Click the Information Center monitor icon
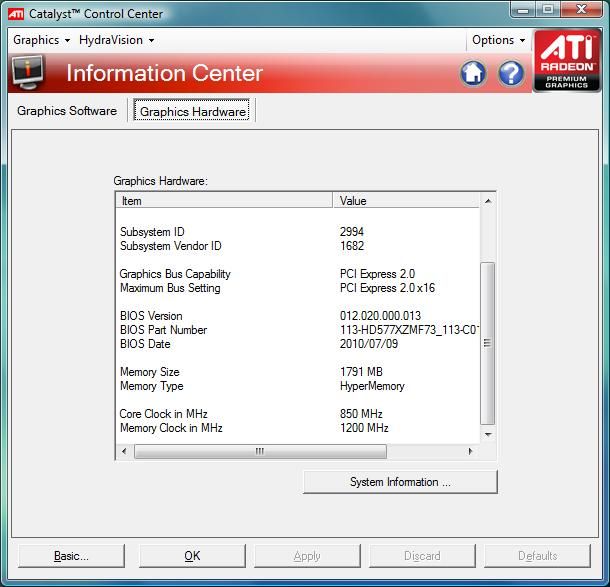 28,72
